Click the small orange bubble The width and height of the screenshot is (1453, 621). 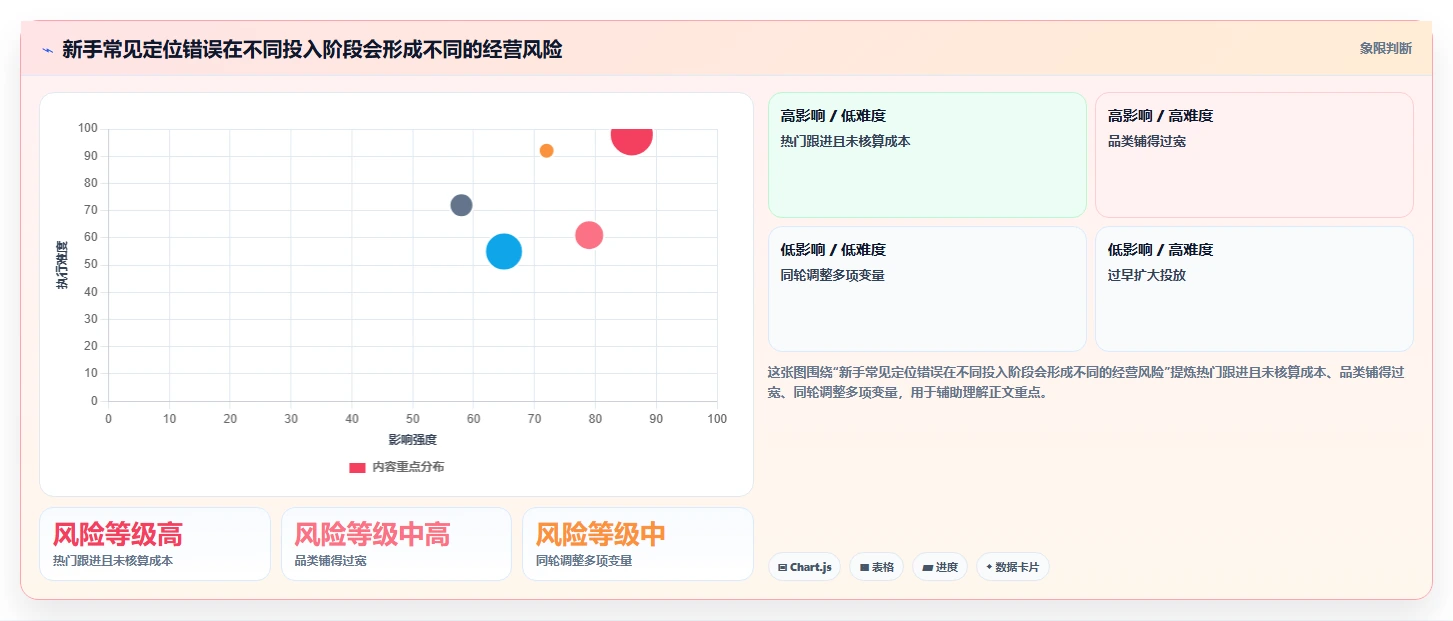click(x=546, y=151)
